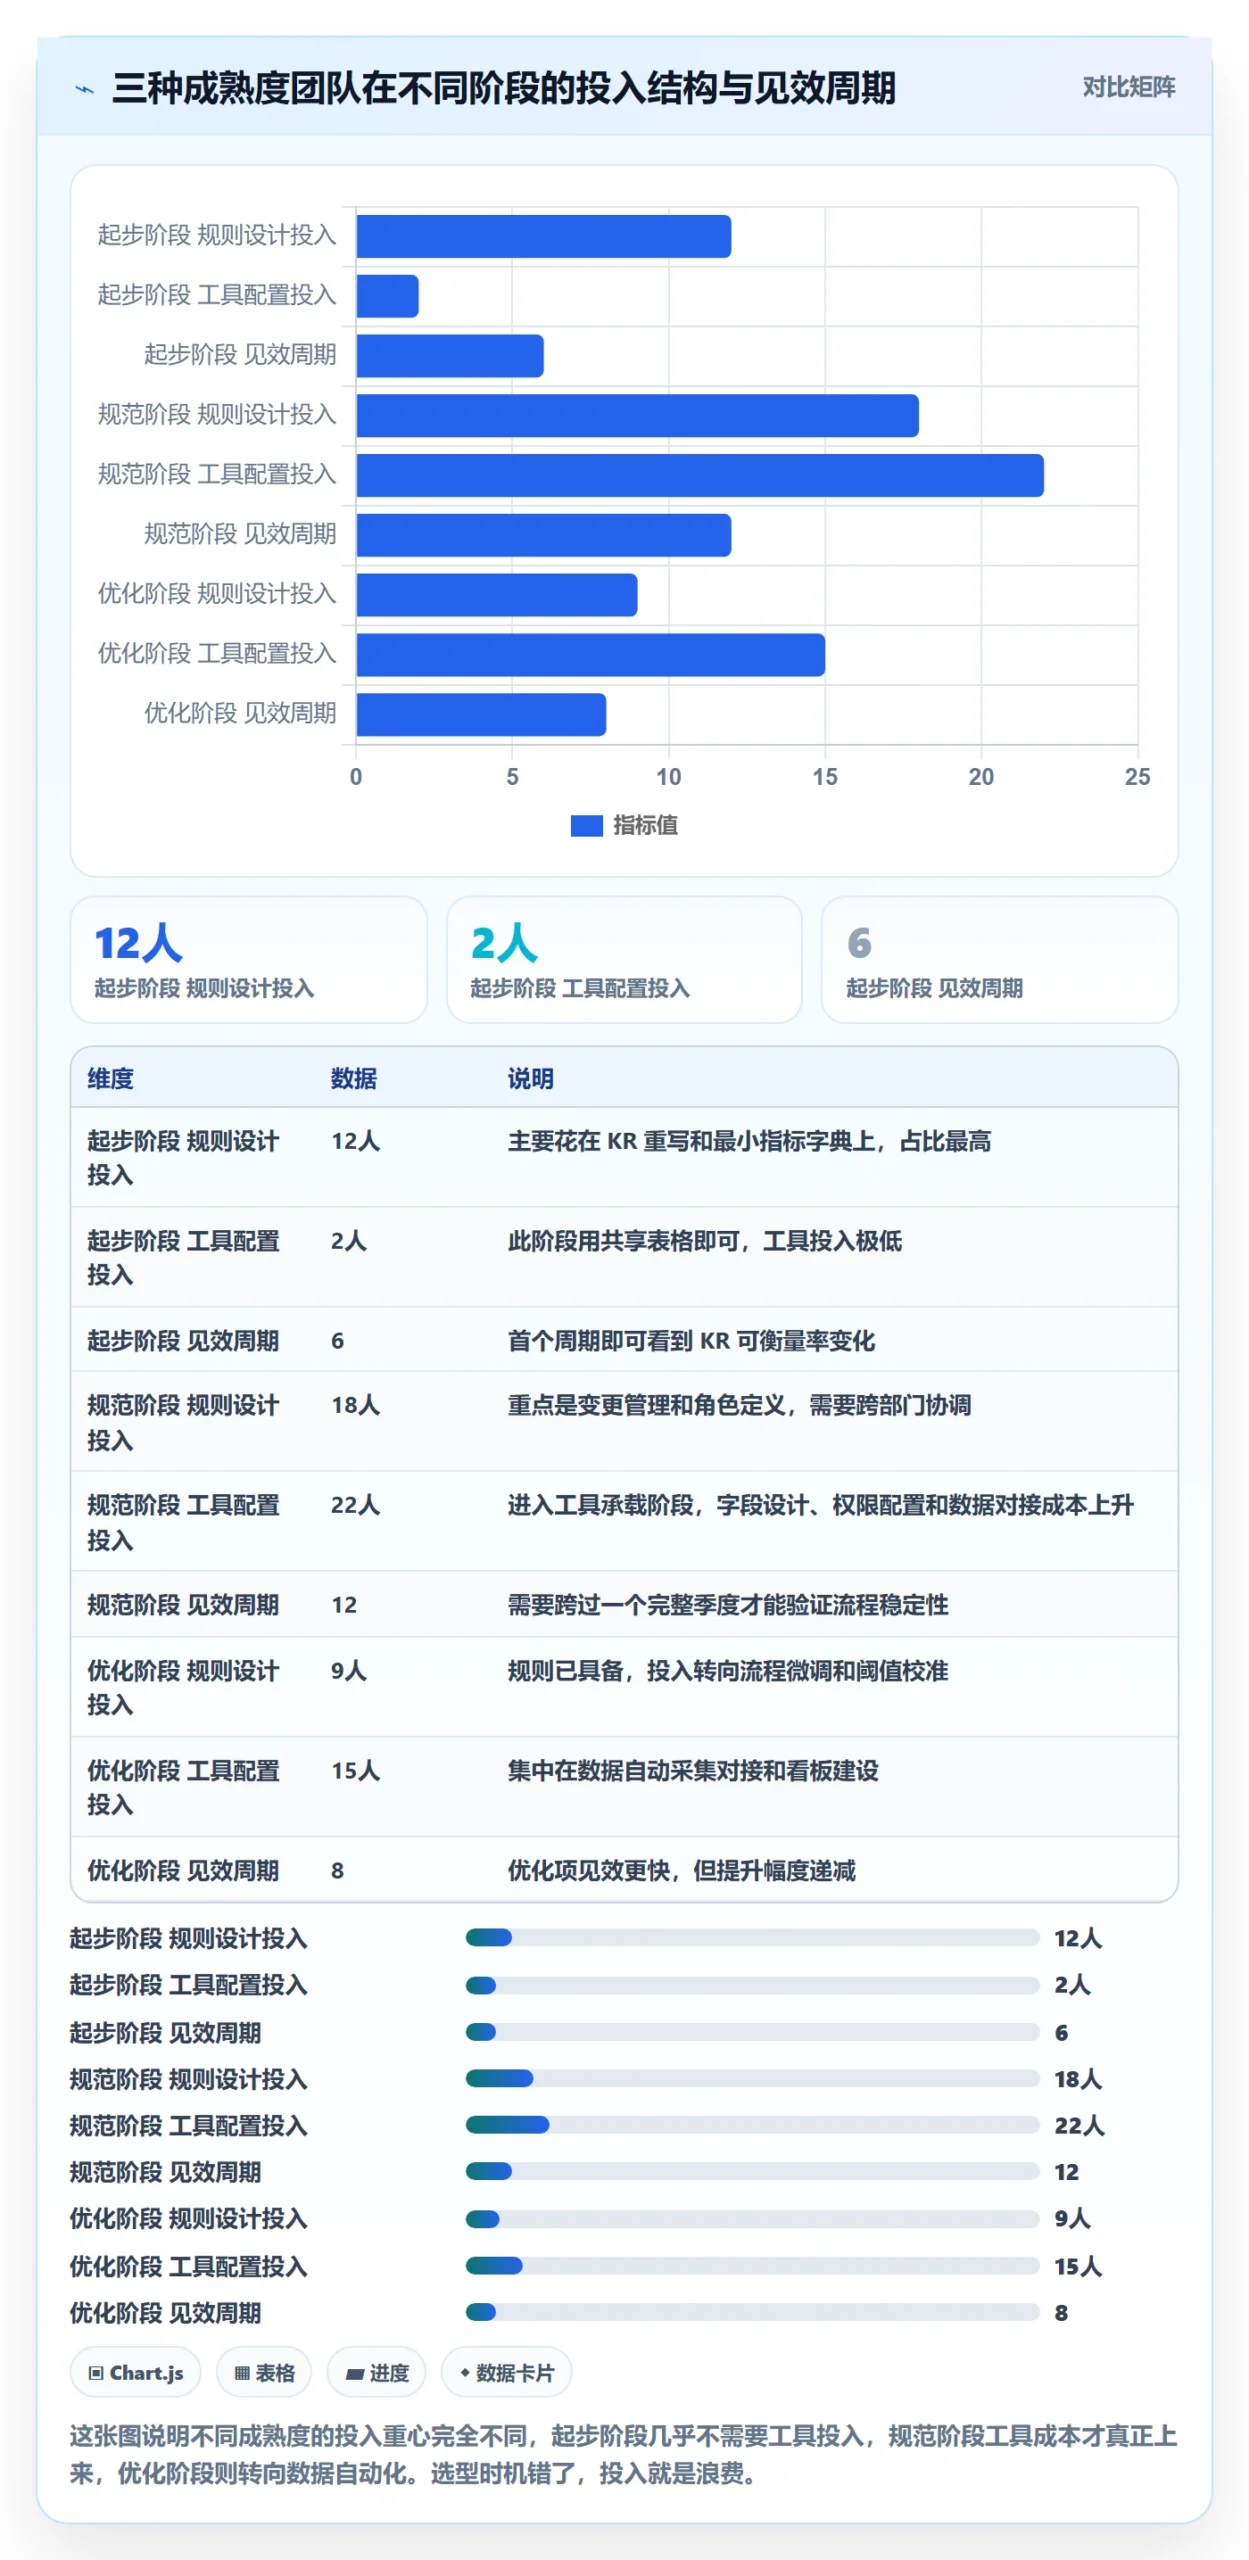
Task: Click chart axis label 规范阶段 工具配置投入
Action: tap(216, 474)
